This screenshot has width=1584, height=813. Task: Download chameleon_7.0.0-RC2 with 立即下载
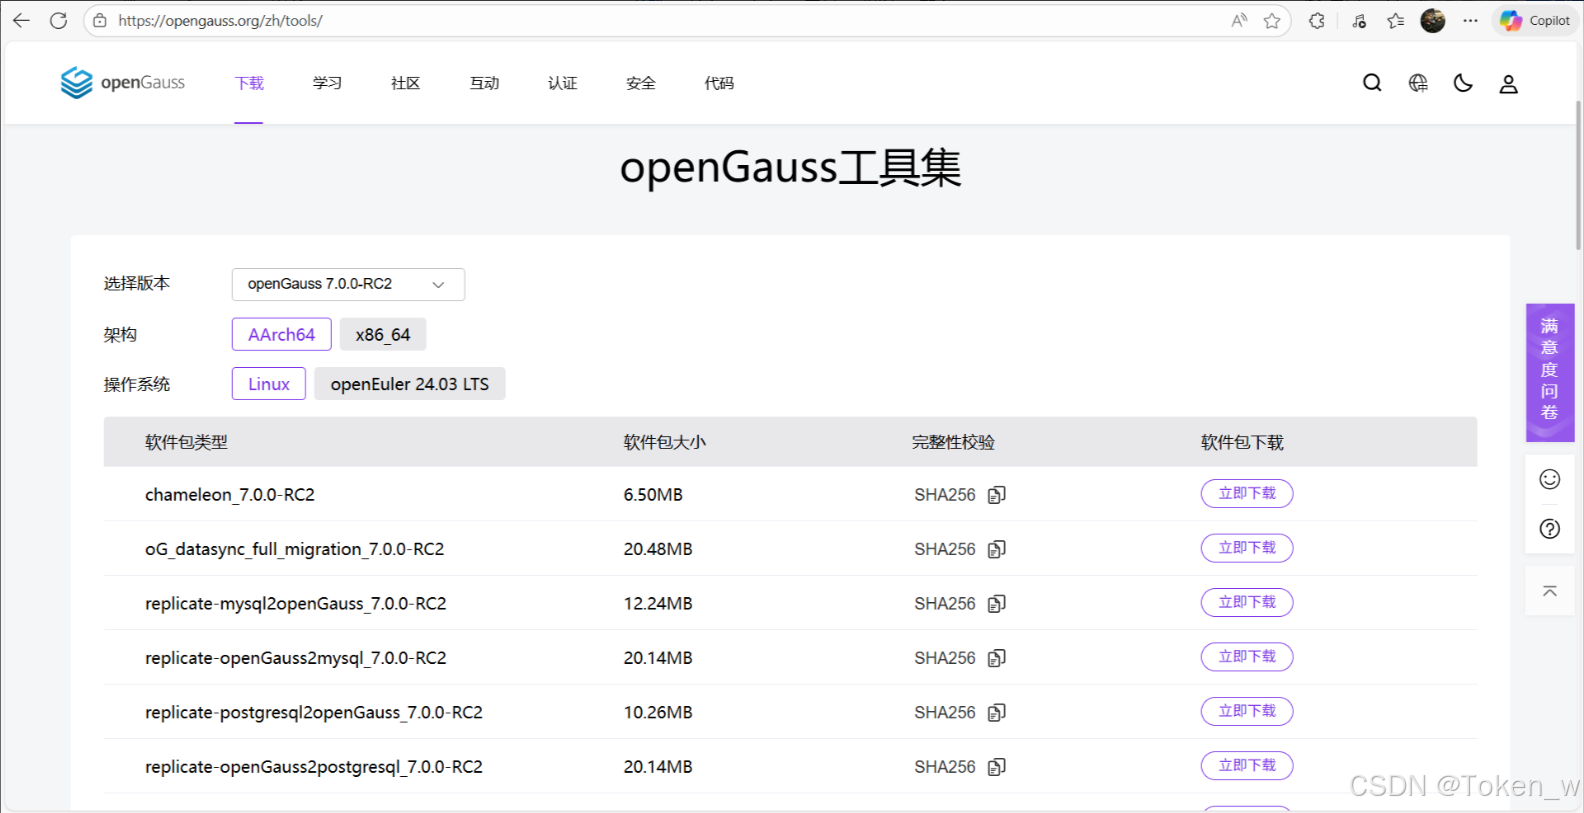(x=1247, y=493)
